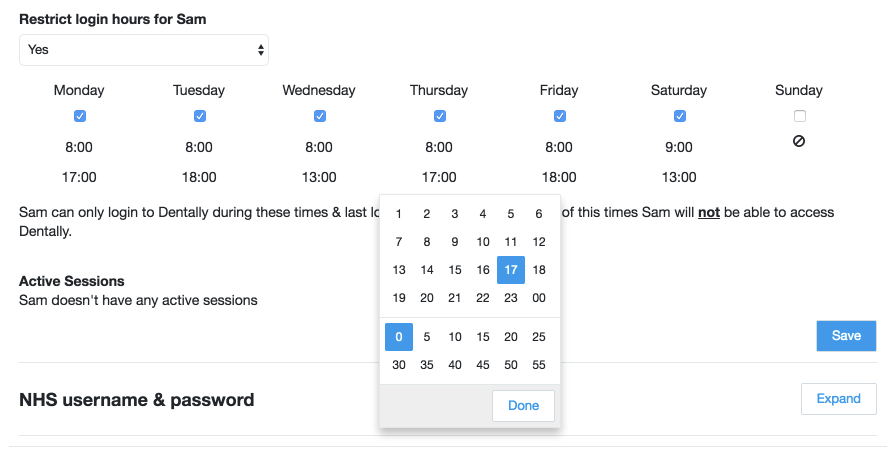Open Friday's 18:00 end time
This screenshot has height=451, width=895.
click(559, 177)
